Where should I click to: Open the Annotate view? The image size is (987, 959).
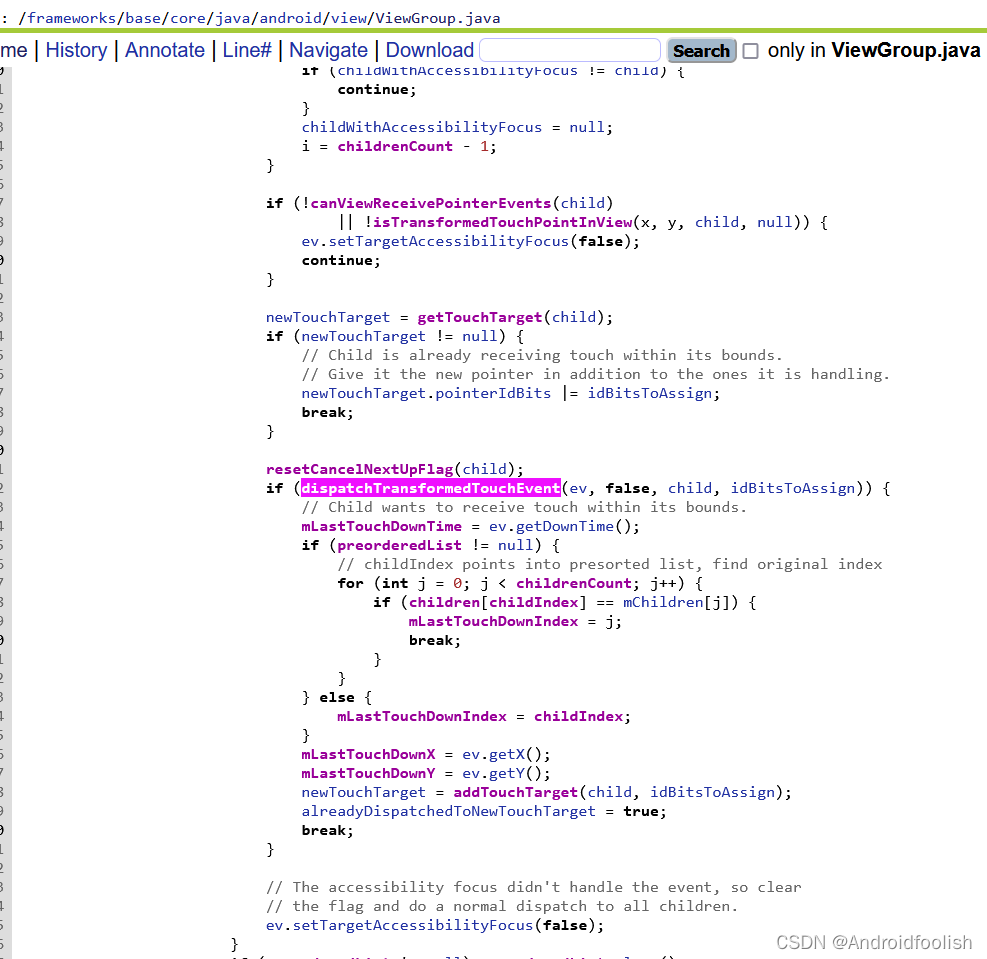coord(165,50)
